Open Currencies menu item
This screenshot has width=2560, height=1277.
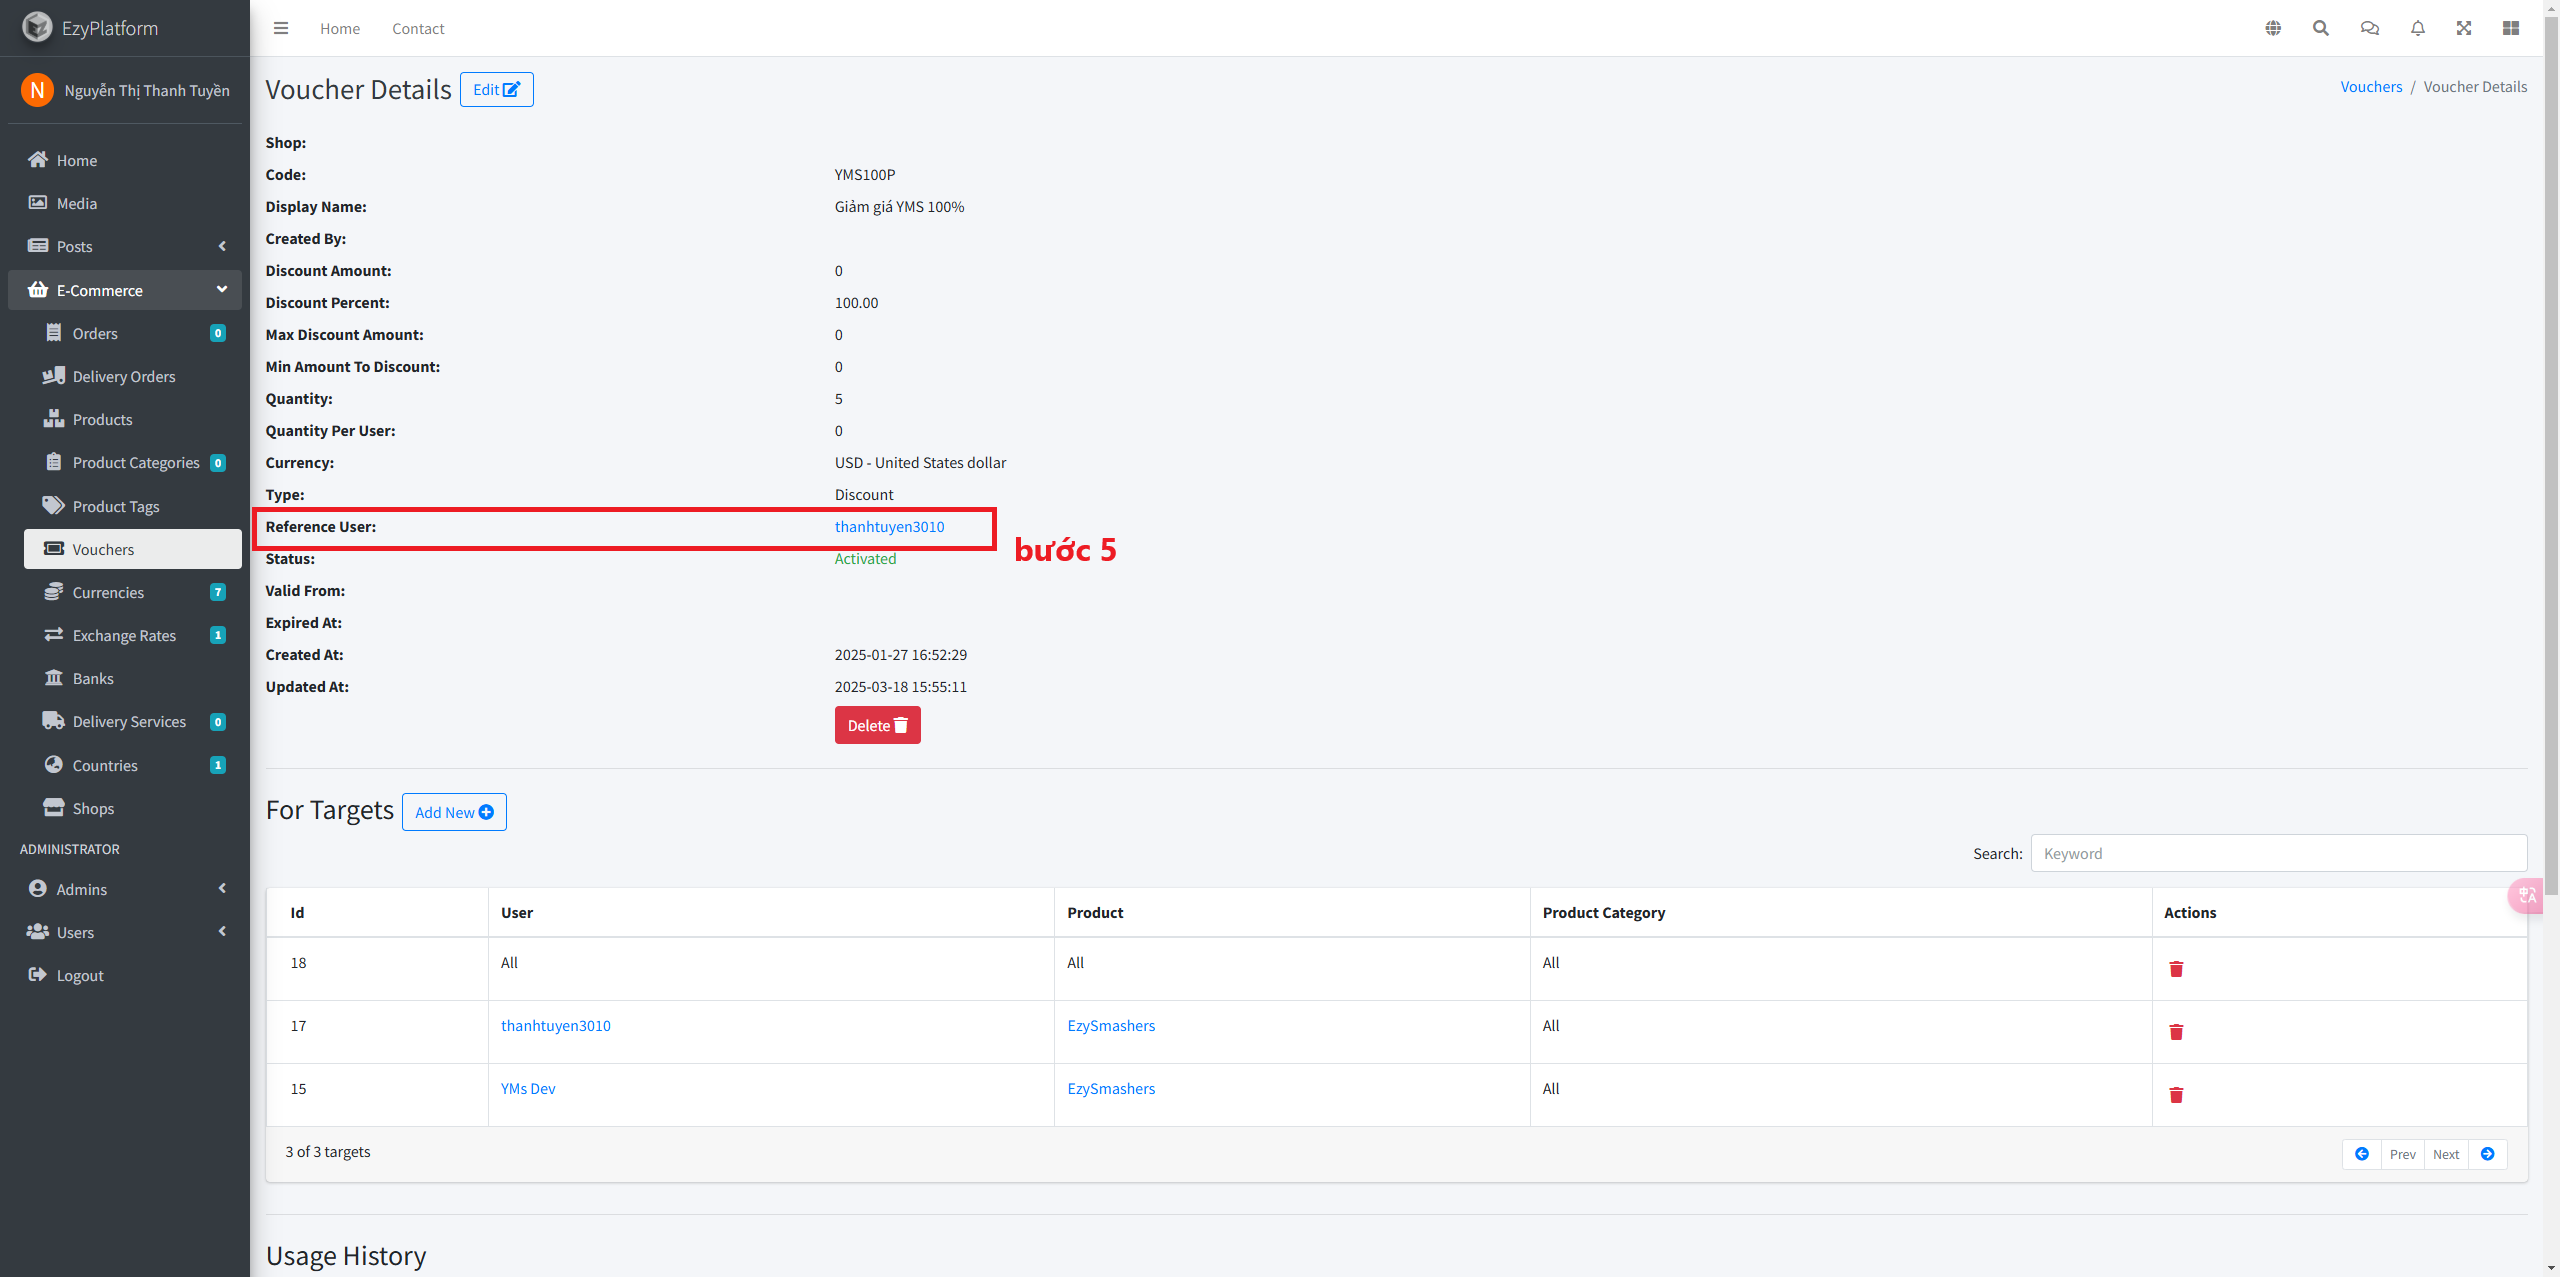tap(133, 592)
